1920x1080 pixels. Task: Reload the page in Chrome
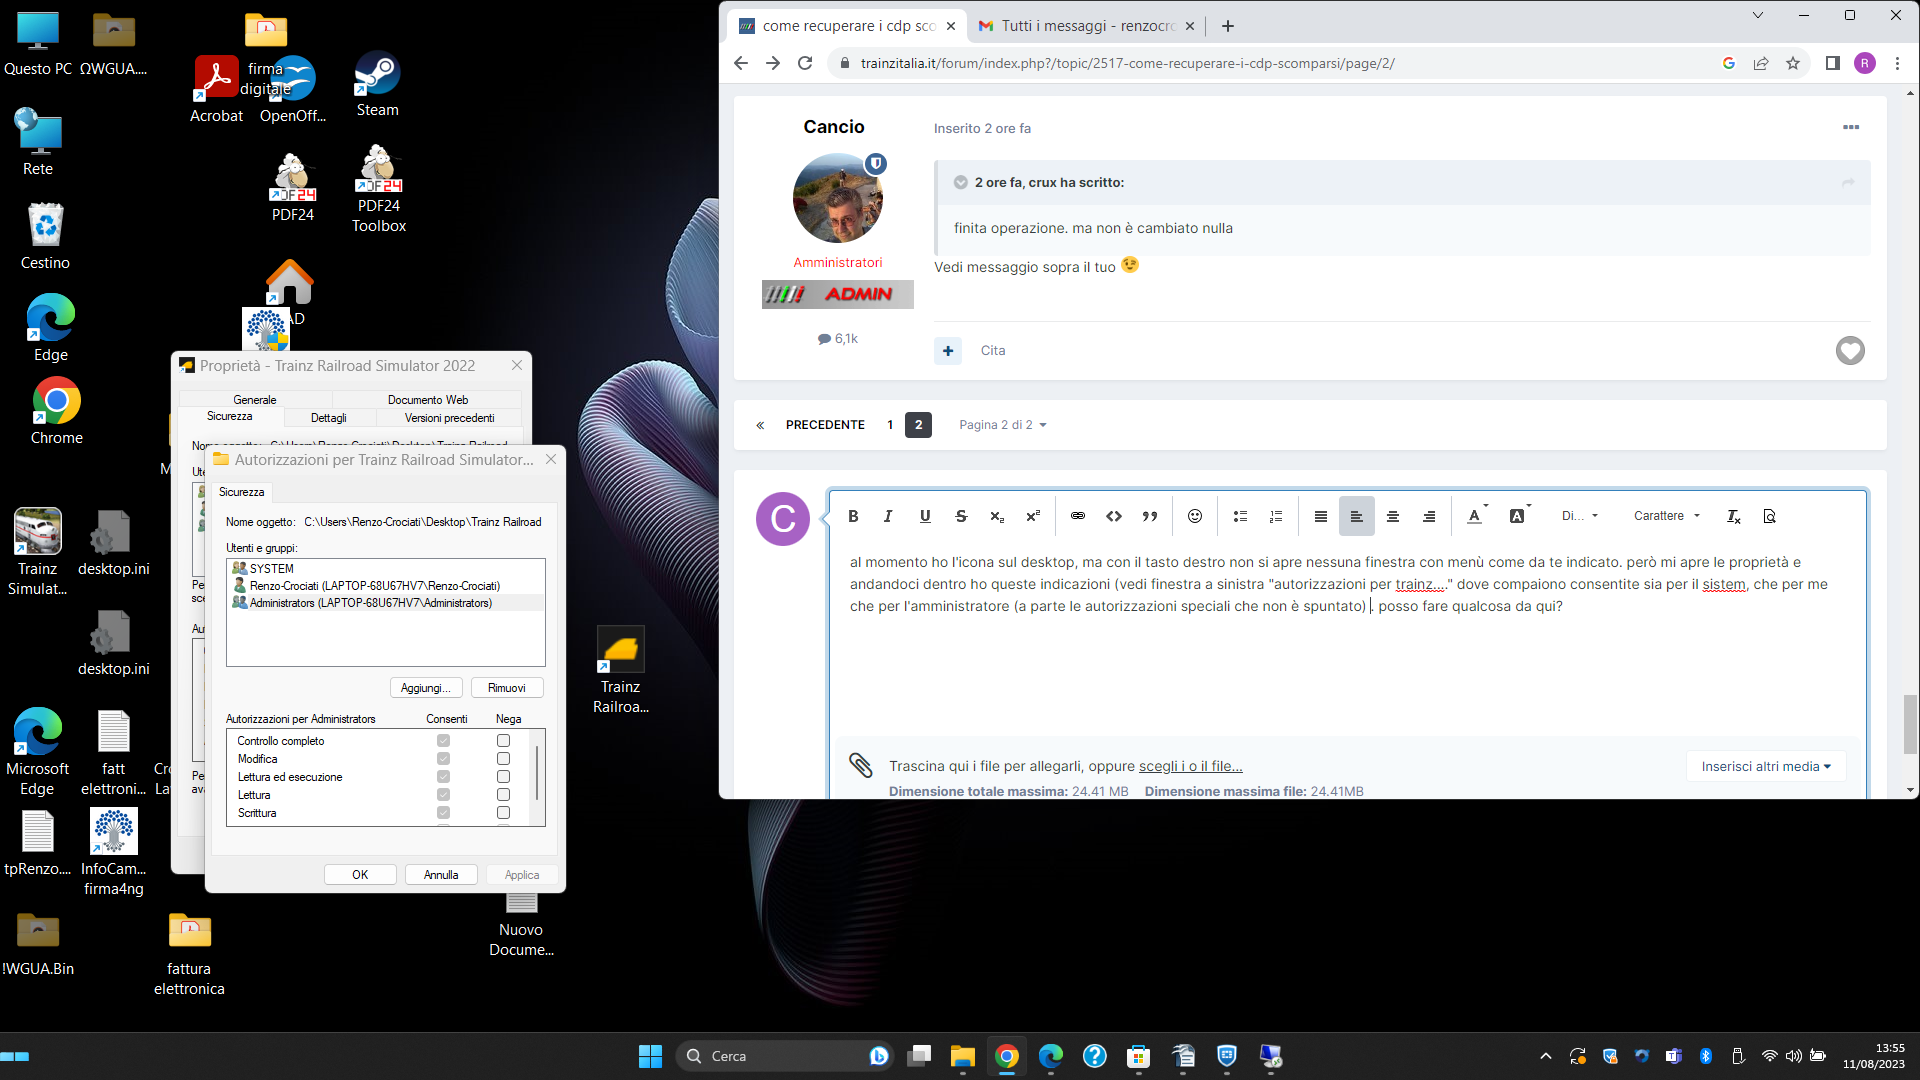(805, 63)
